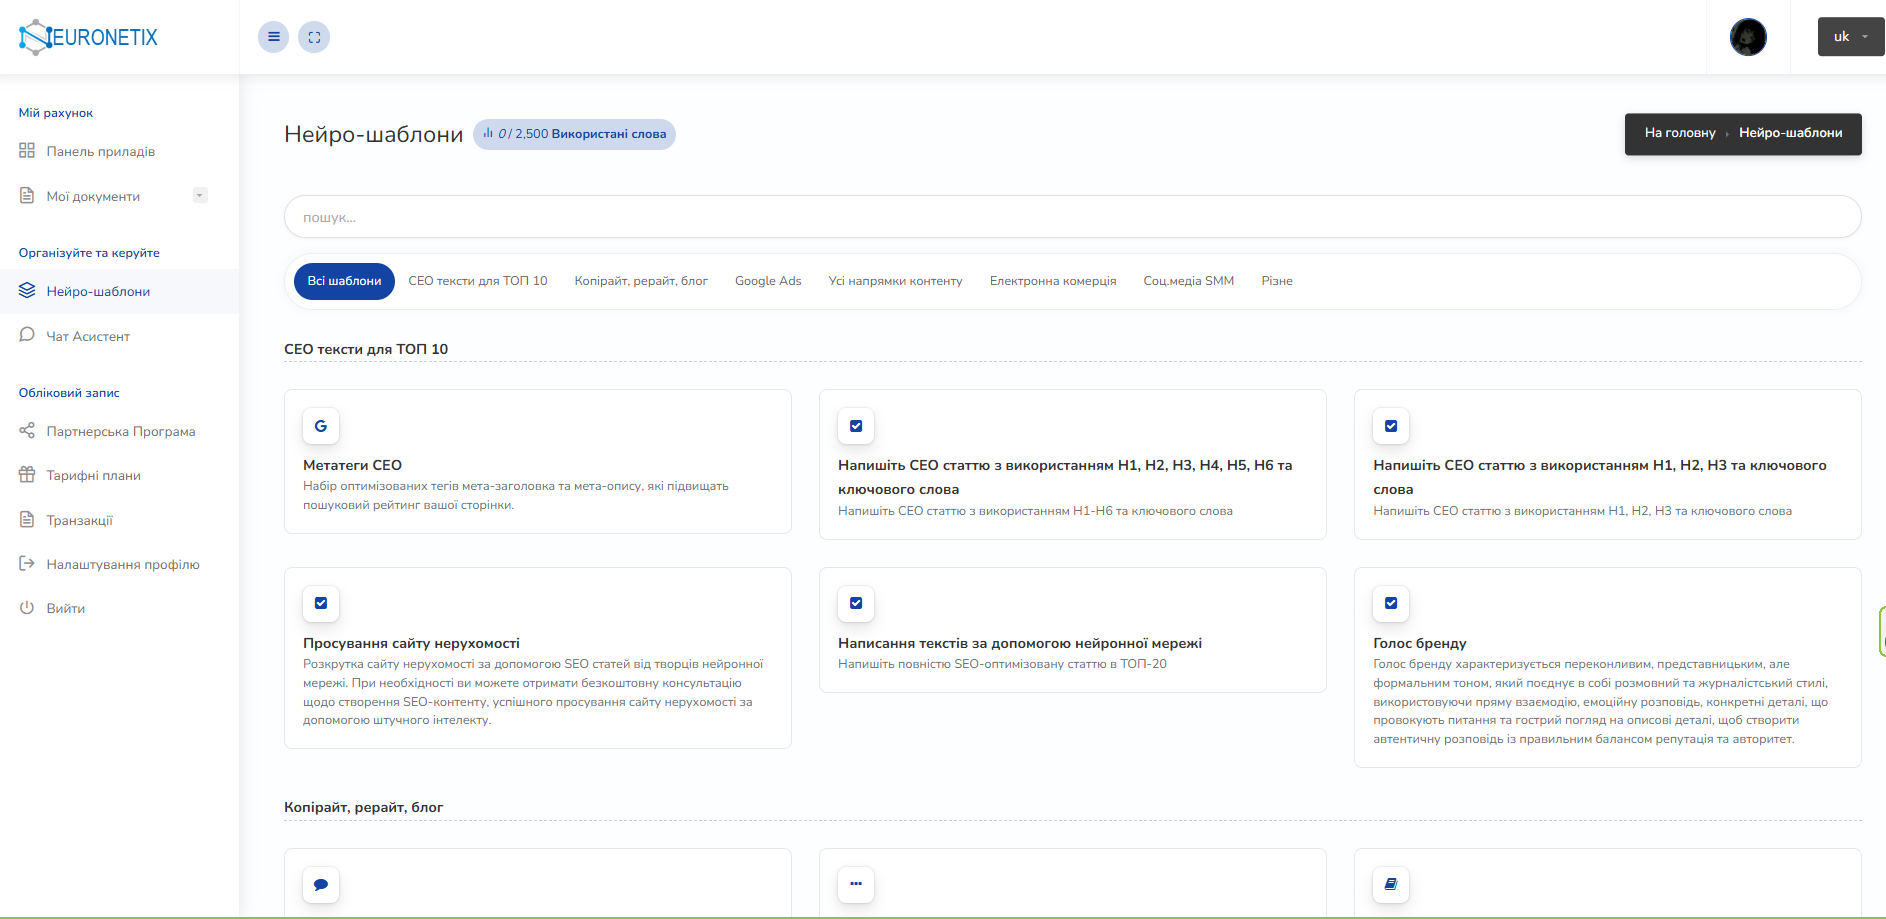
Task: Open the user avatar profile menu
Action: 1747,37
